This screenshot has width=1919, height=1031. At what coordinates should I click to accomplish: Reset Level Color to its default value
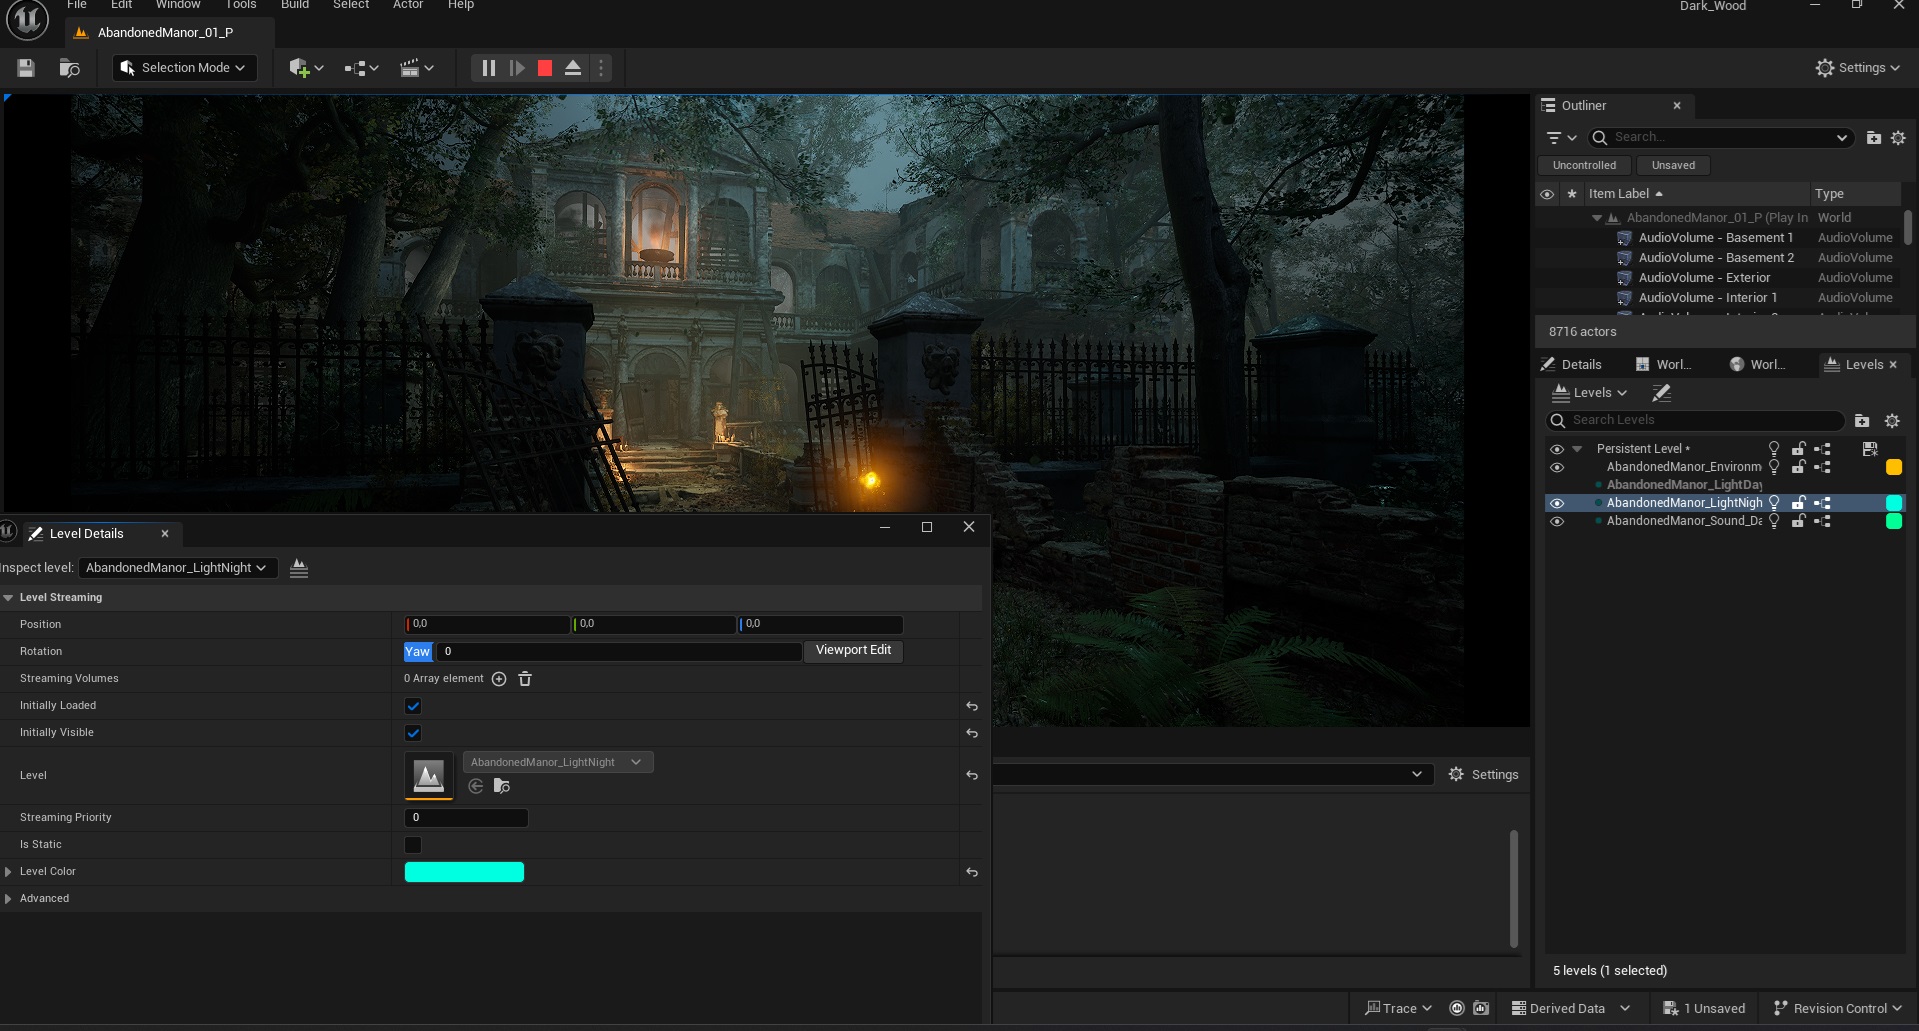tap(972, 873)
